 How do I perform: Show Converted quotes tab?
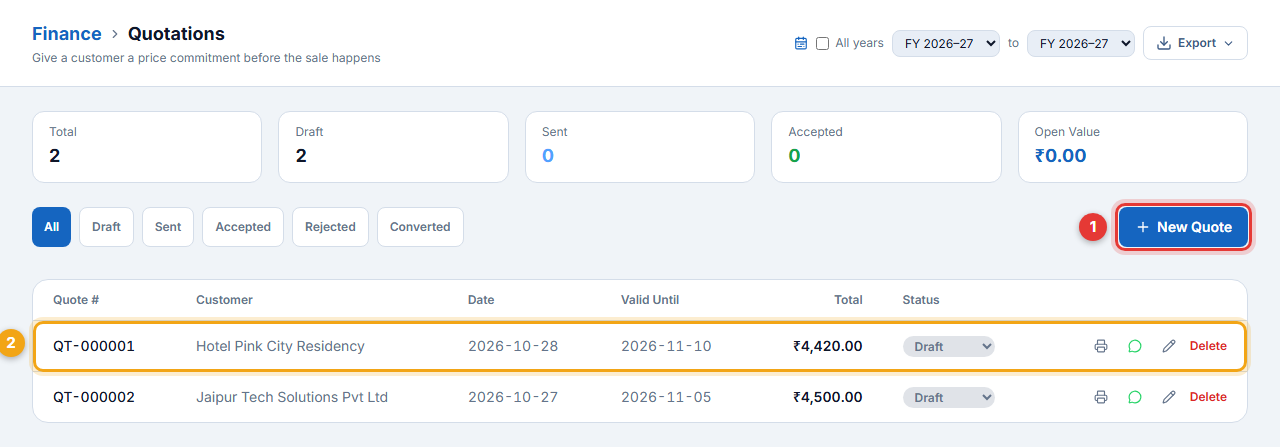pos(420,227)
